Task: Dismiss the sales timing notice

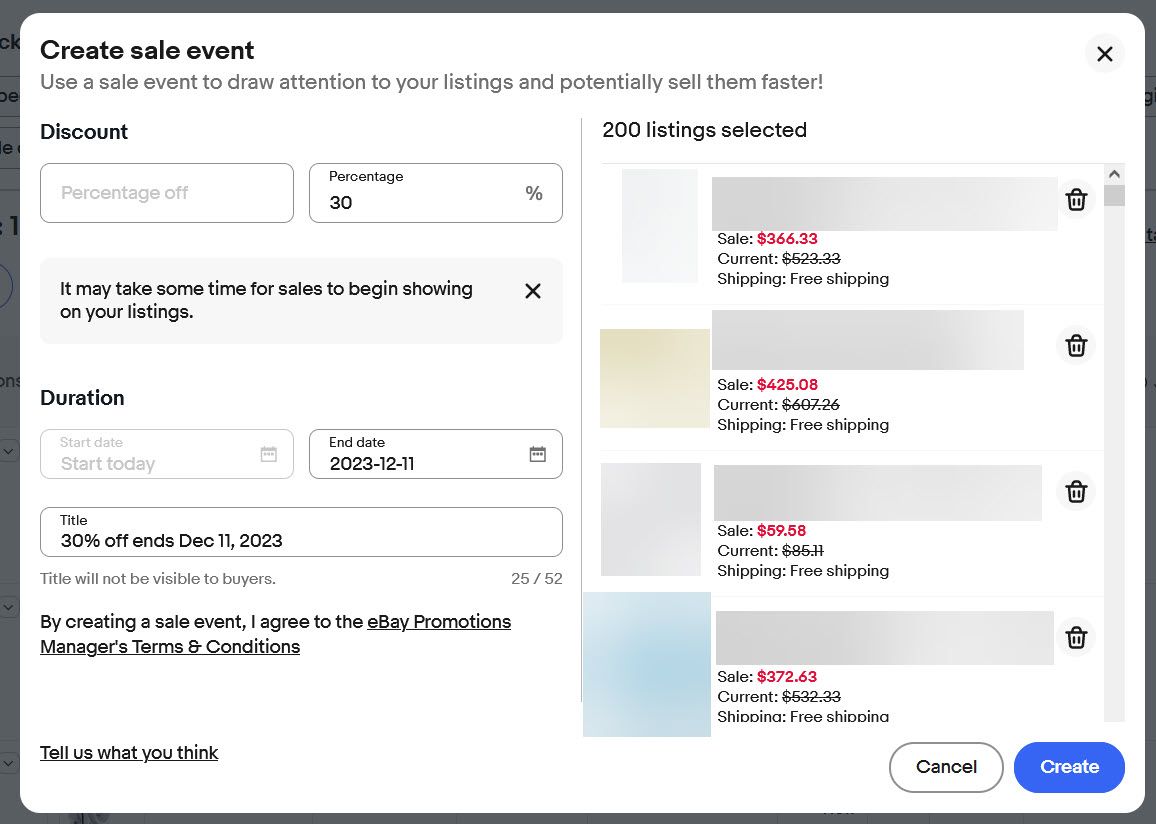Action: (533, 291)
